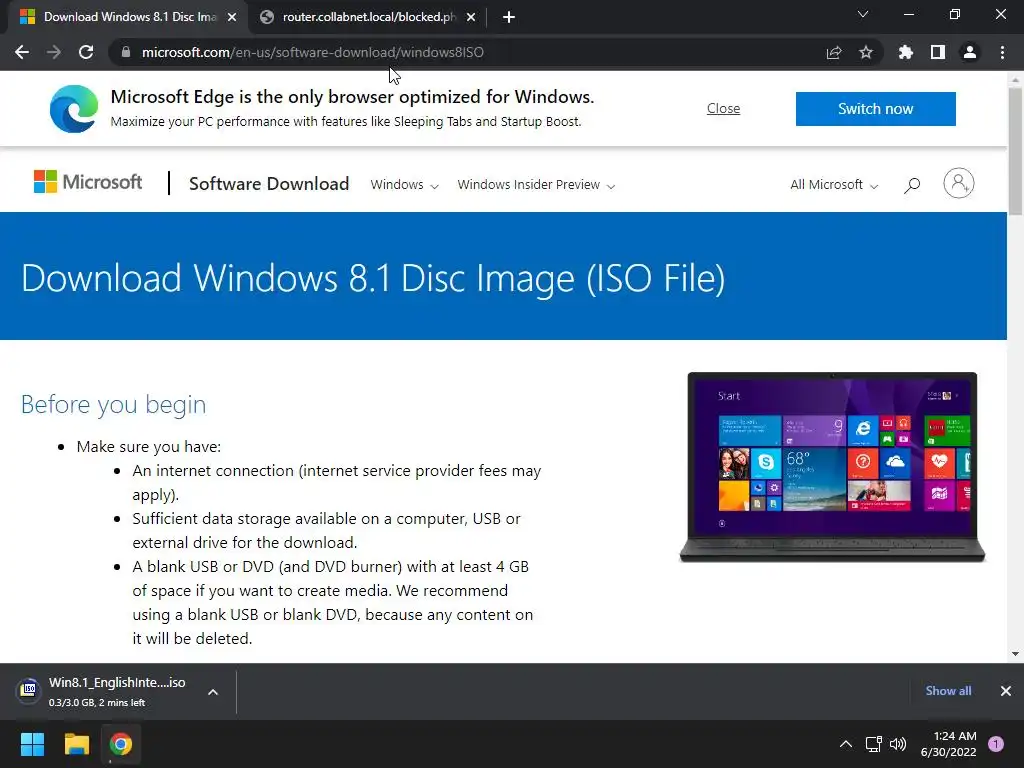1024x768 pixels.
Task: Click the Win8.1_EnglishInte....iso download item
Action: pyautogui.click(x=117, y=692)
